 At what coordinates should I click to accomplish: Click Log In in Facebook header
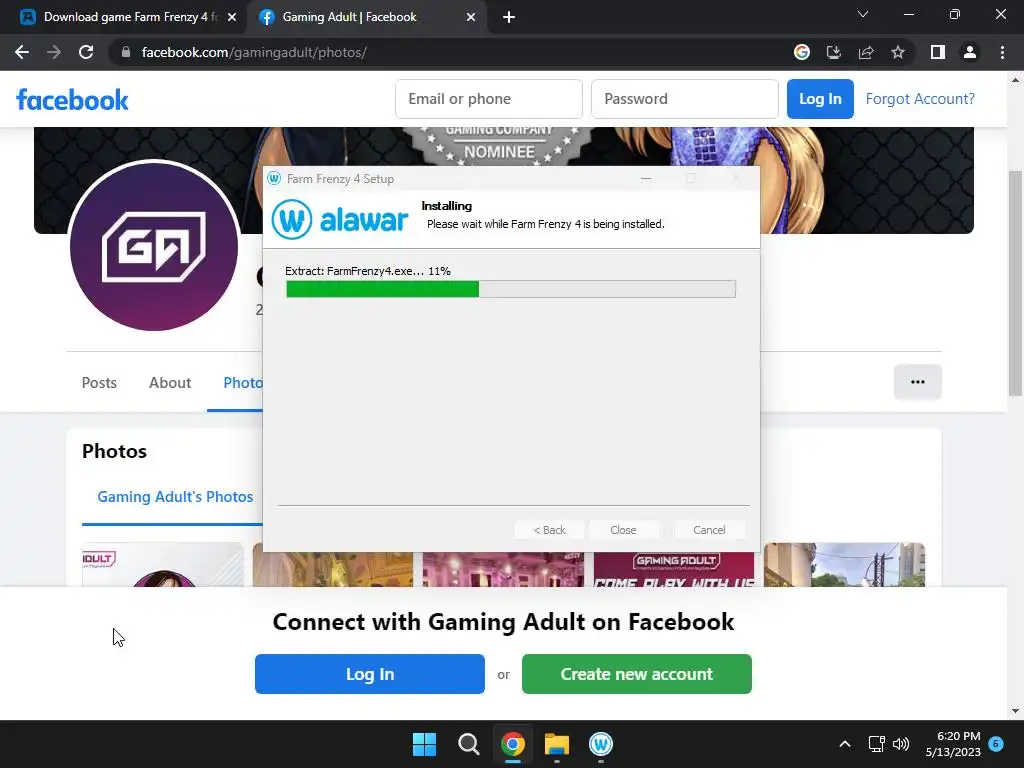(820, 99)
